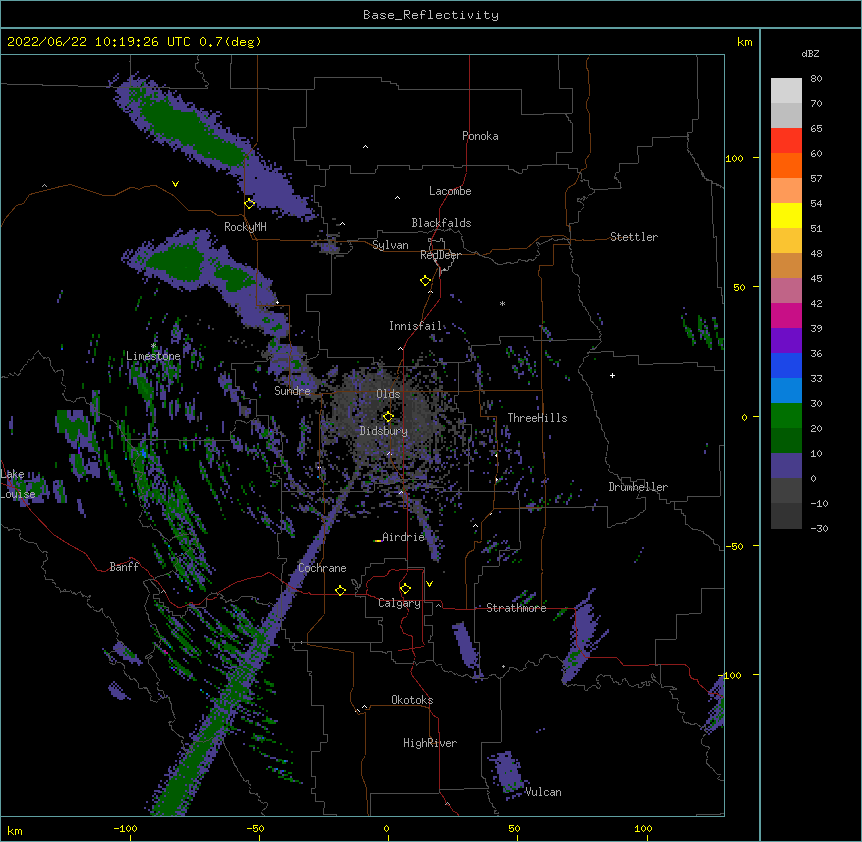This screenshot has width=862, height=842.
Task: Click the Sundre city label
Action: click(292, 391)
